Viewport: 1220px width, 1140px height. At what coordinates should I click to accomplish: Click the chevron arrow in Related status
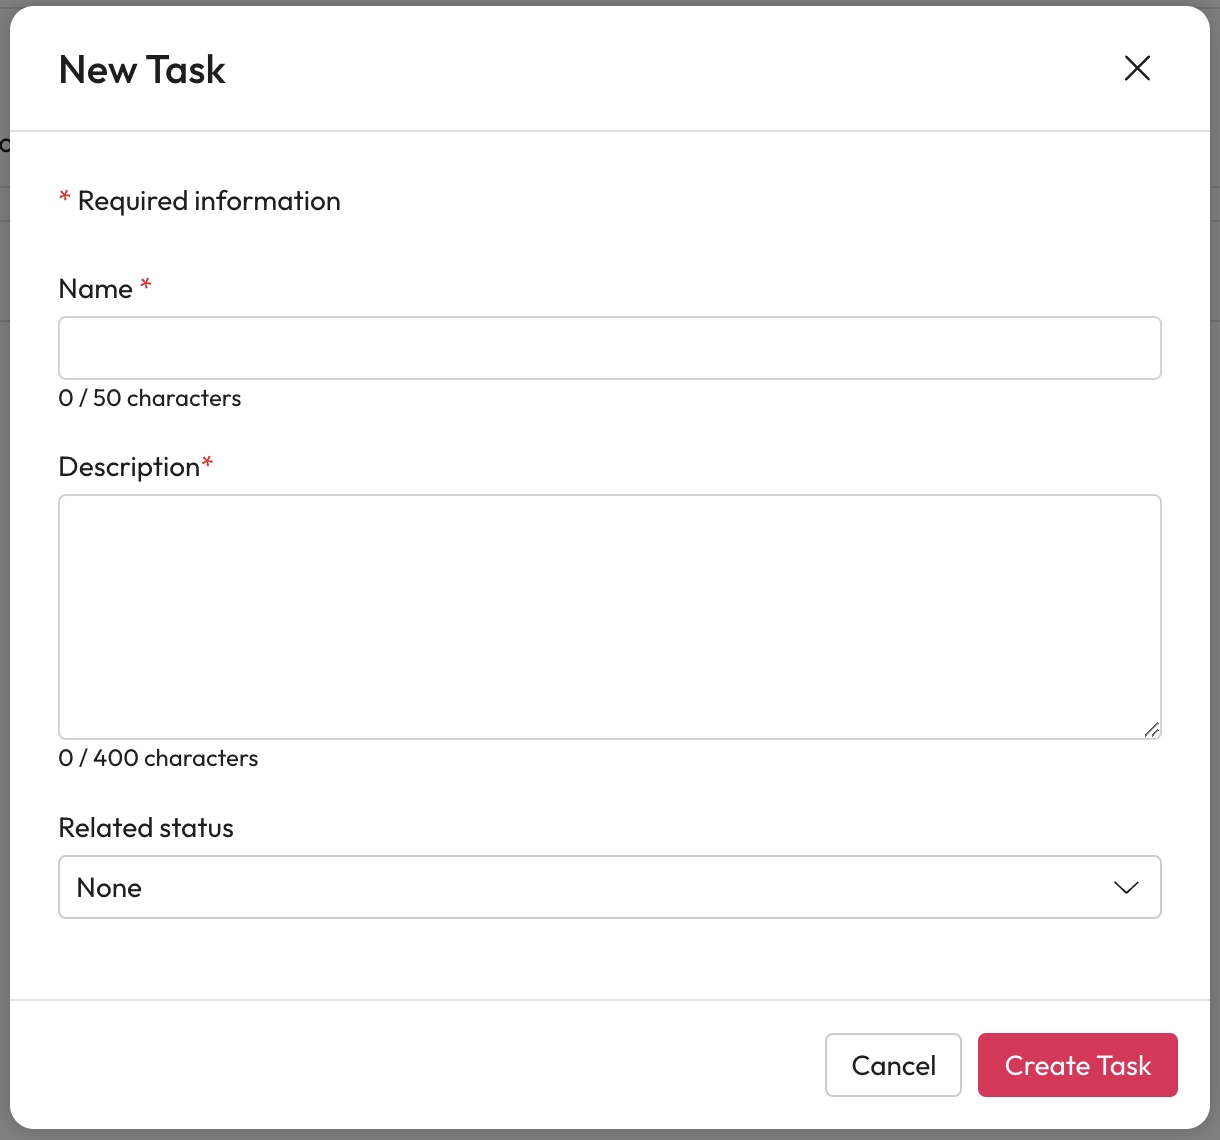point(1126,888)
